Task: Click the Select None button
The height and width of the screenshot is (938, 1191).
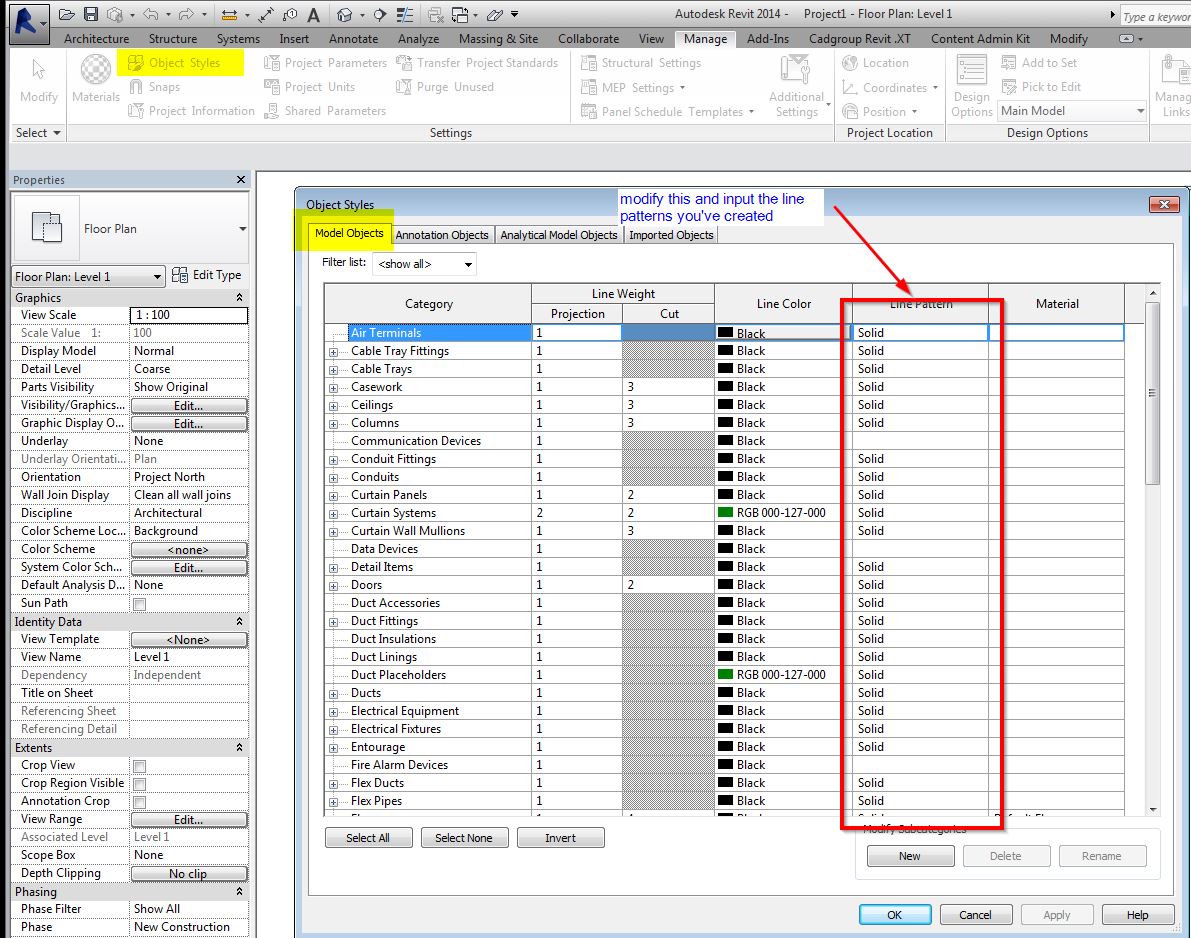Action: (463, 838)
